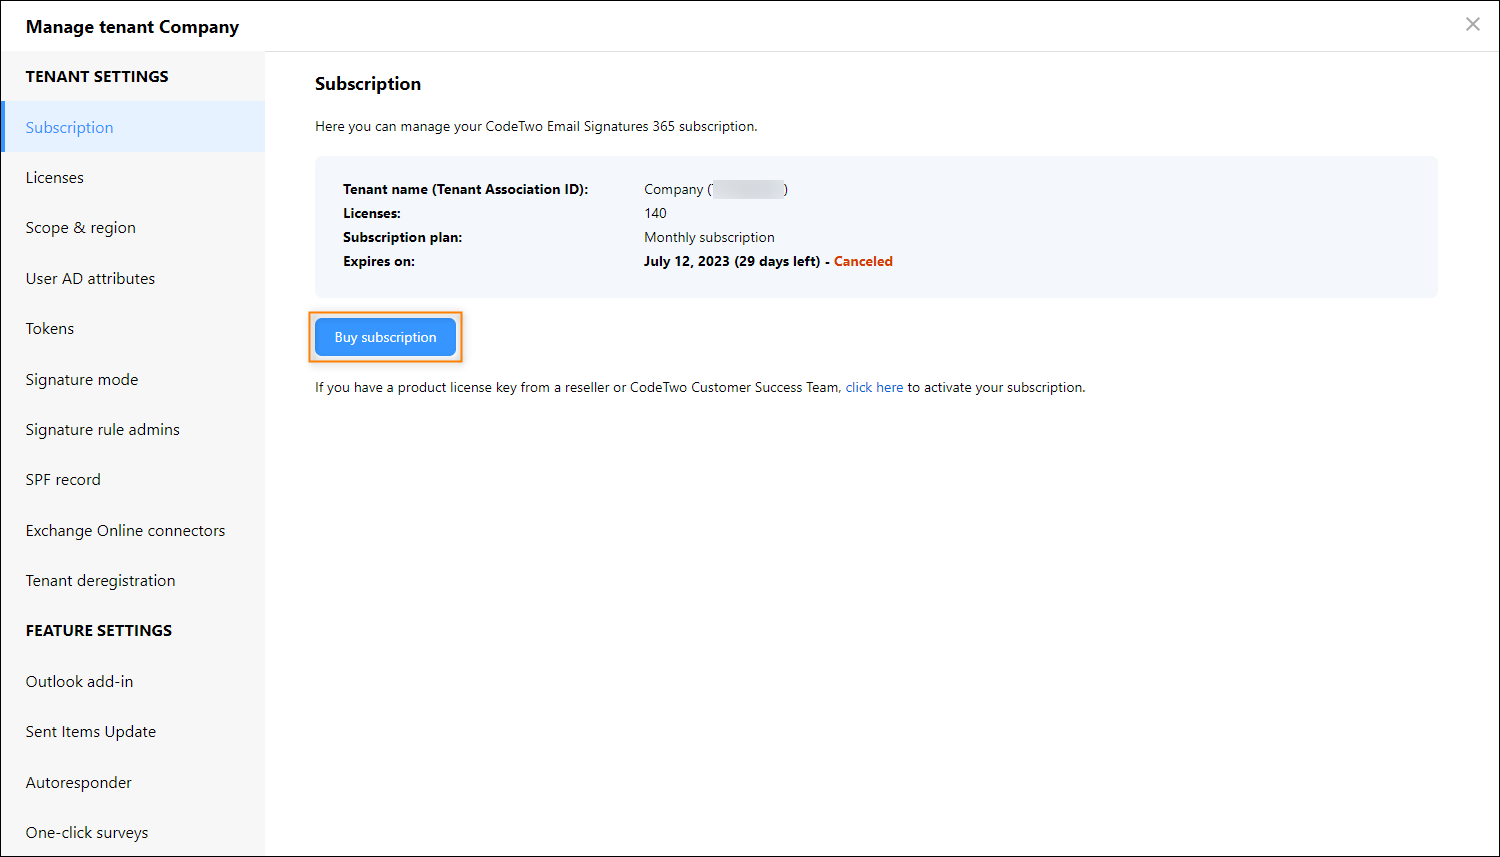Open SPF record settings
This screenshot has width=1500, height=857.
click(x=133, y=479)
